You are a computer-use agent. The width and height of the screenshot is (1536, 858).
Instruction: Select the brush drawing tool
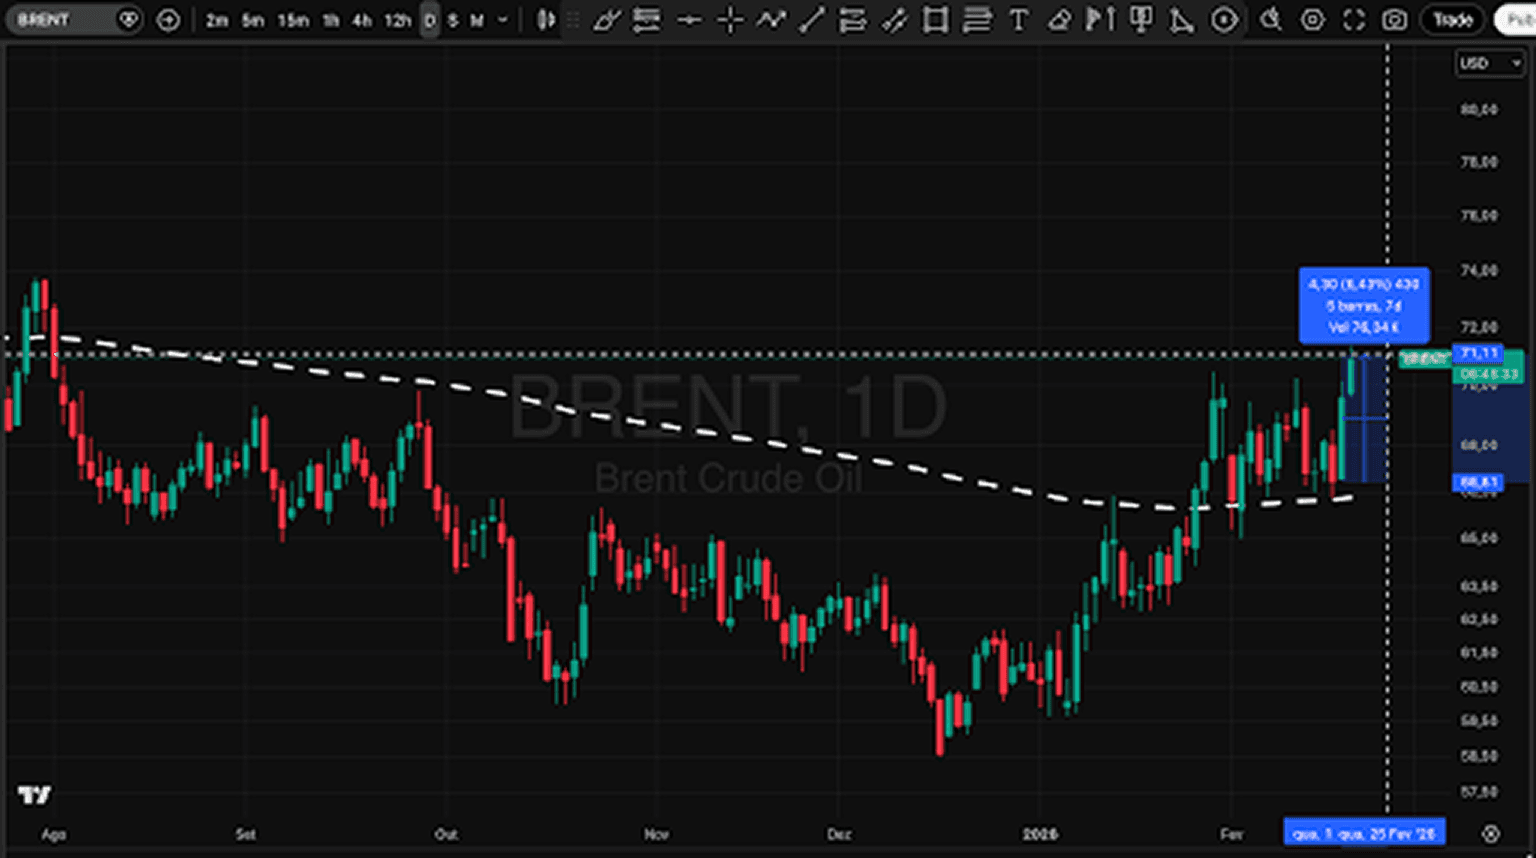point(606,20)
